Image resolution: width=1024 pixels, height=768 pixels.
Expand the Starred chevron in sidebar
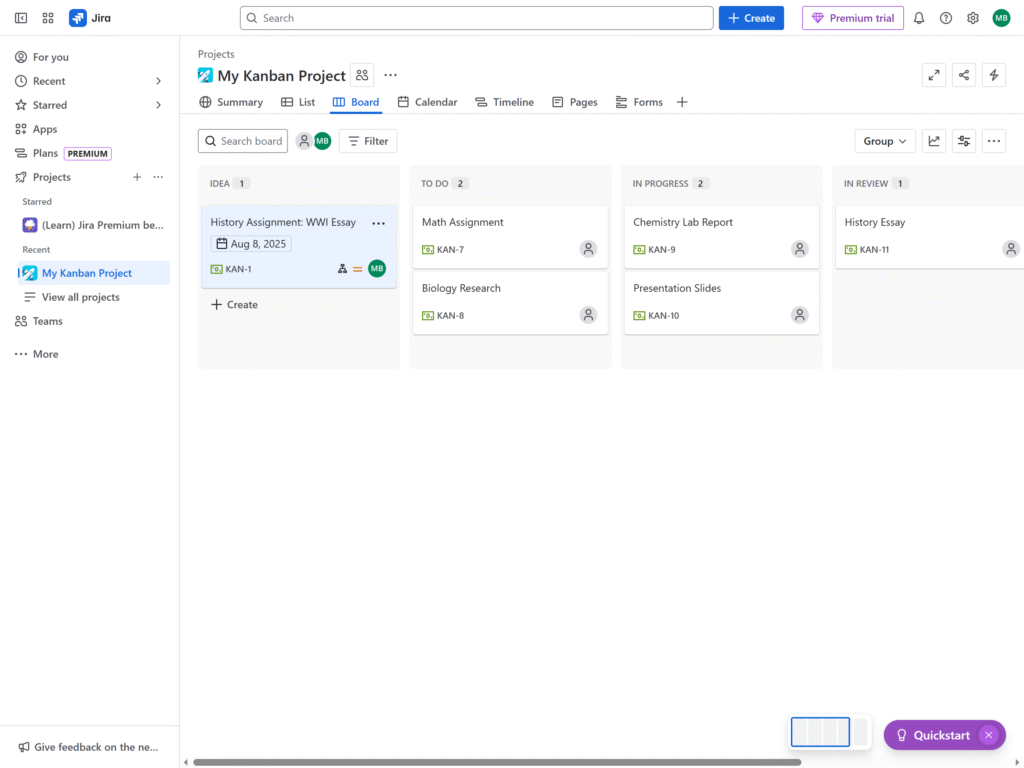158,105
